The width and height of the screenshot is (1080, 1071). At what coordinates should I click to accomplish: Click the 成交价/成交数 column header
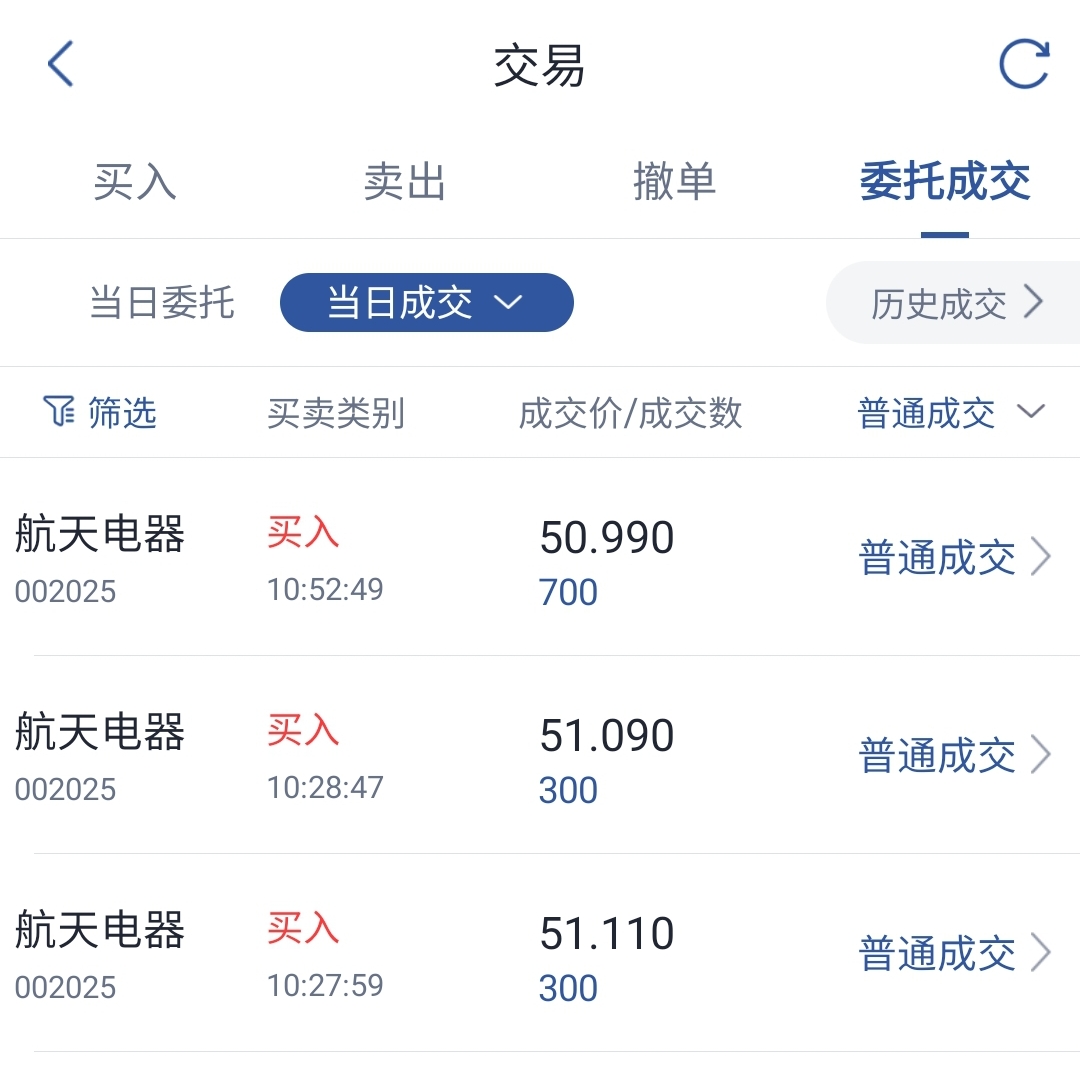[x=630, y=413]
